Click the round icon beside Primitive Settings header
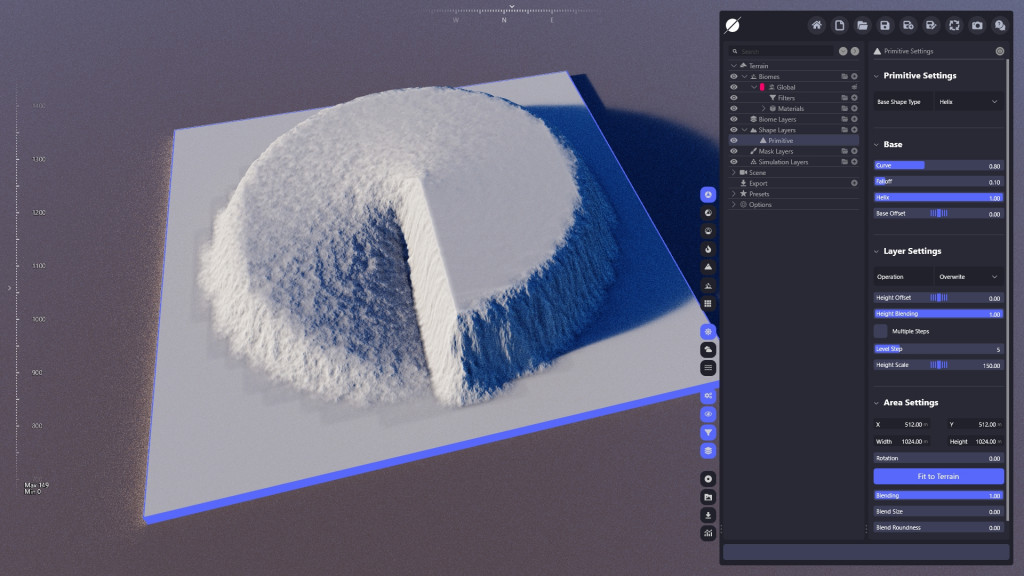The height and width of the screenshot is (576, 1024). click(1000, 51)
